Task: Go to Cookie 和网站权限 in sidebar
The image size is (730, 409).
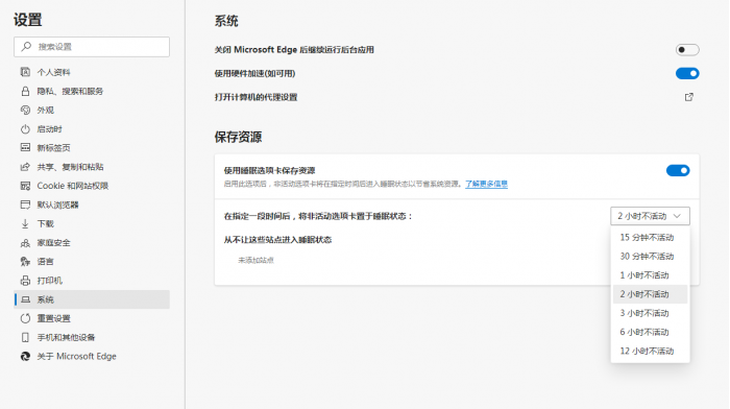Action: 72,186
